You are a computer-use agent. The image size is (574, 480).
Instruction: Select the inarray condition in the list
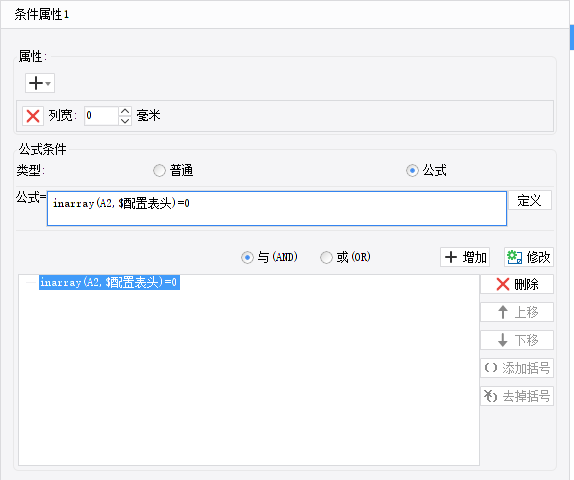[x=109, y=282]
